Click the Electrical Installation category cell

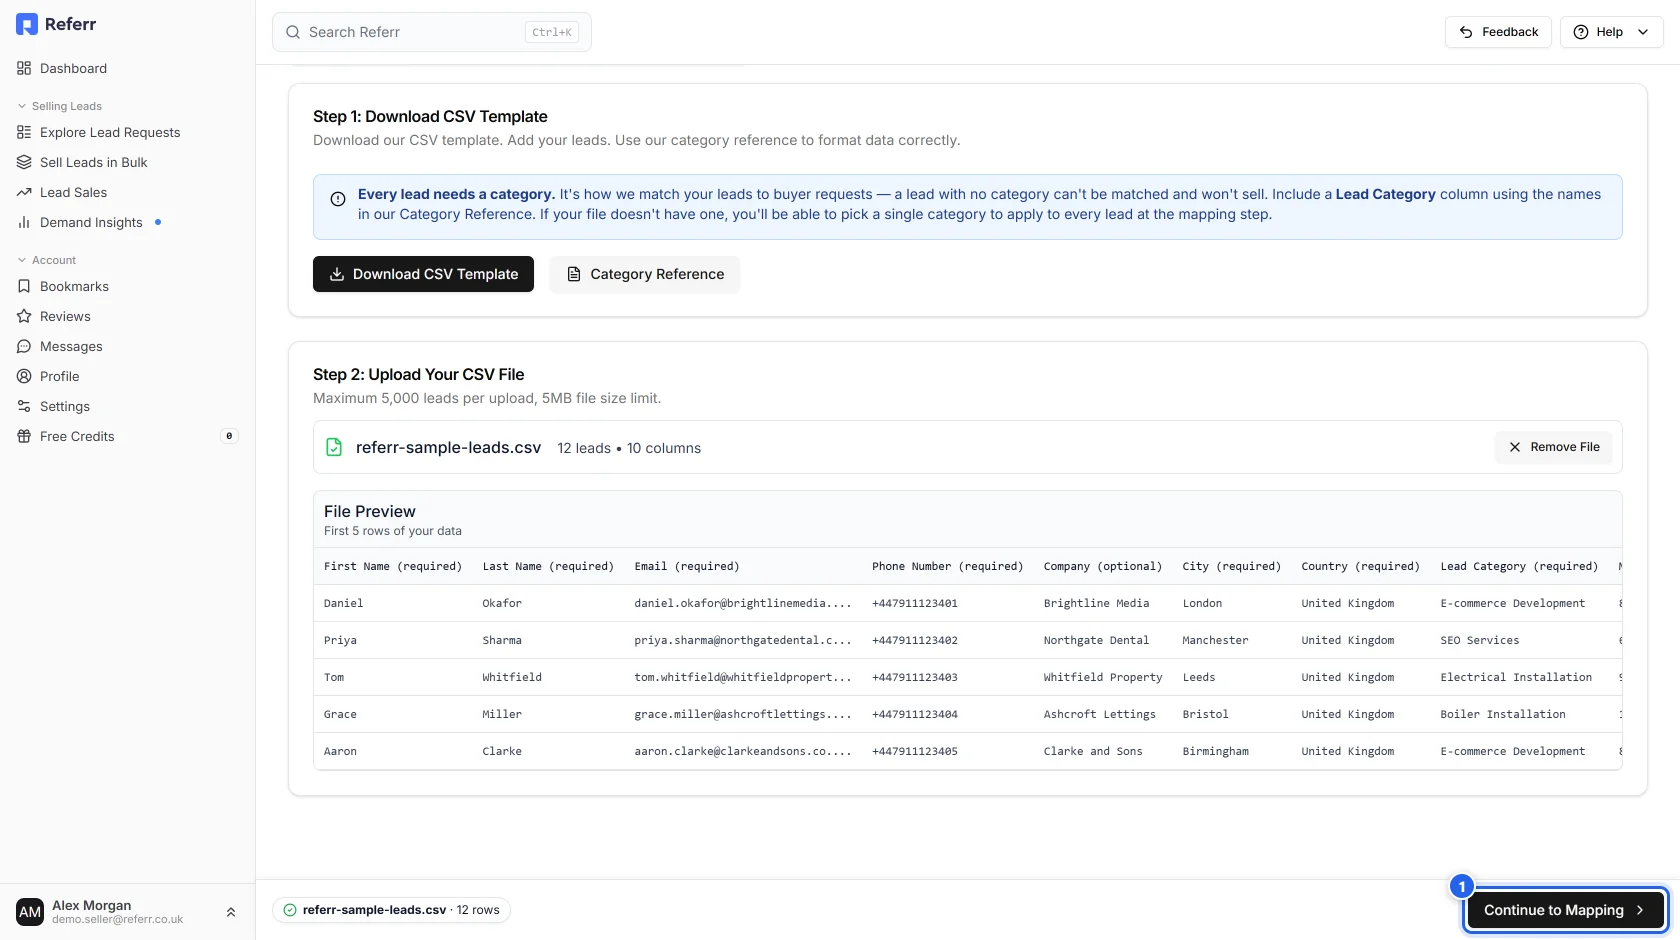[x=1516, y=677]
